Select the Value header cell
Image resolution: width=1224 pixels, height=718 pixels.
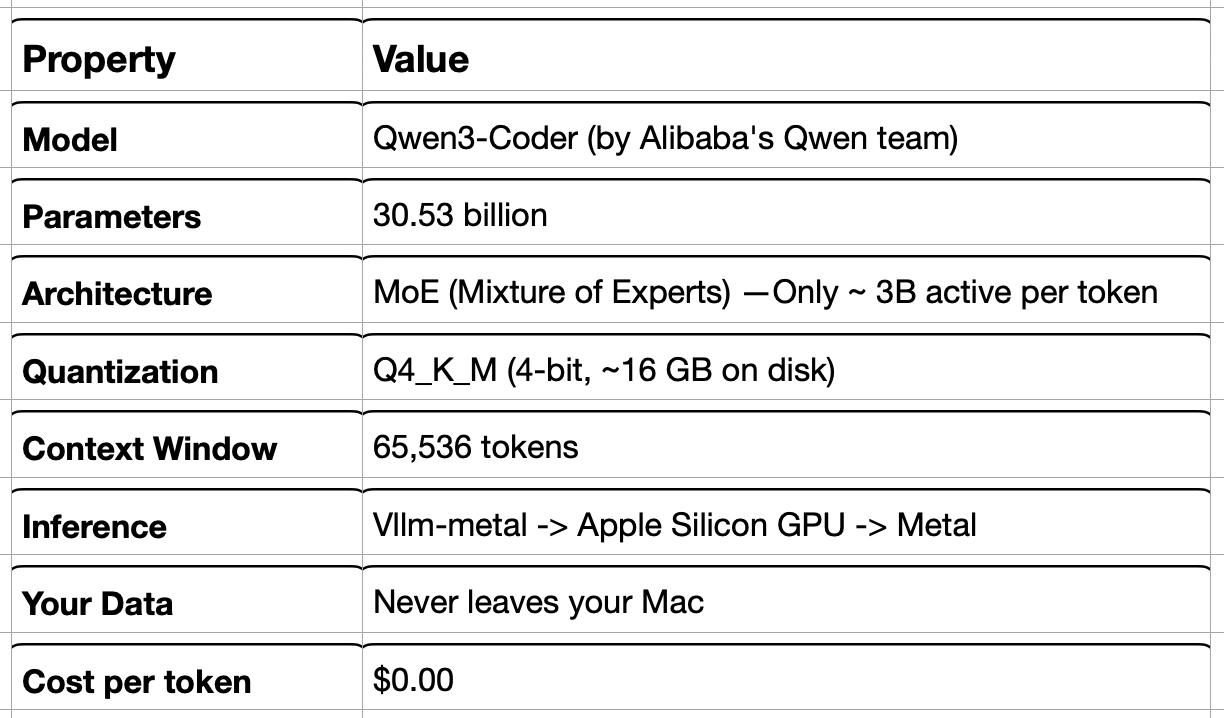[x=787, y=59]
